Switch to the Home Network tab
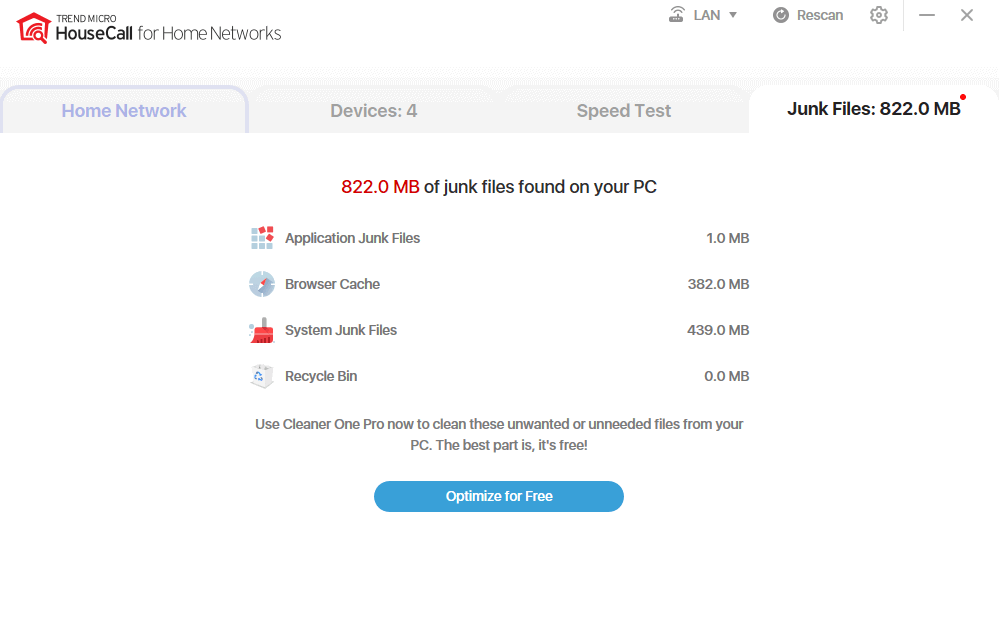 pos(124,111)
